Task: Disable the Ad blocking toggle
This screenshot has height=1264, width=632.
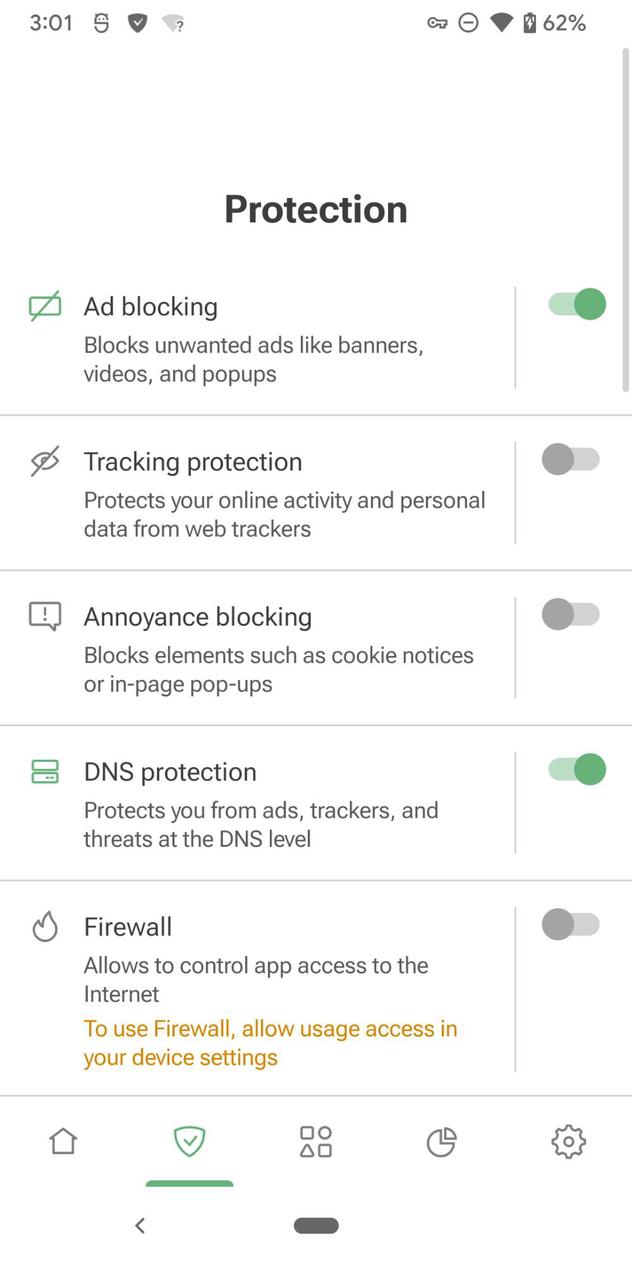Action: [x=575, y=304]
